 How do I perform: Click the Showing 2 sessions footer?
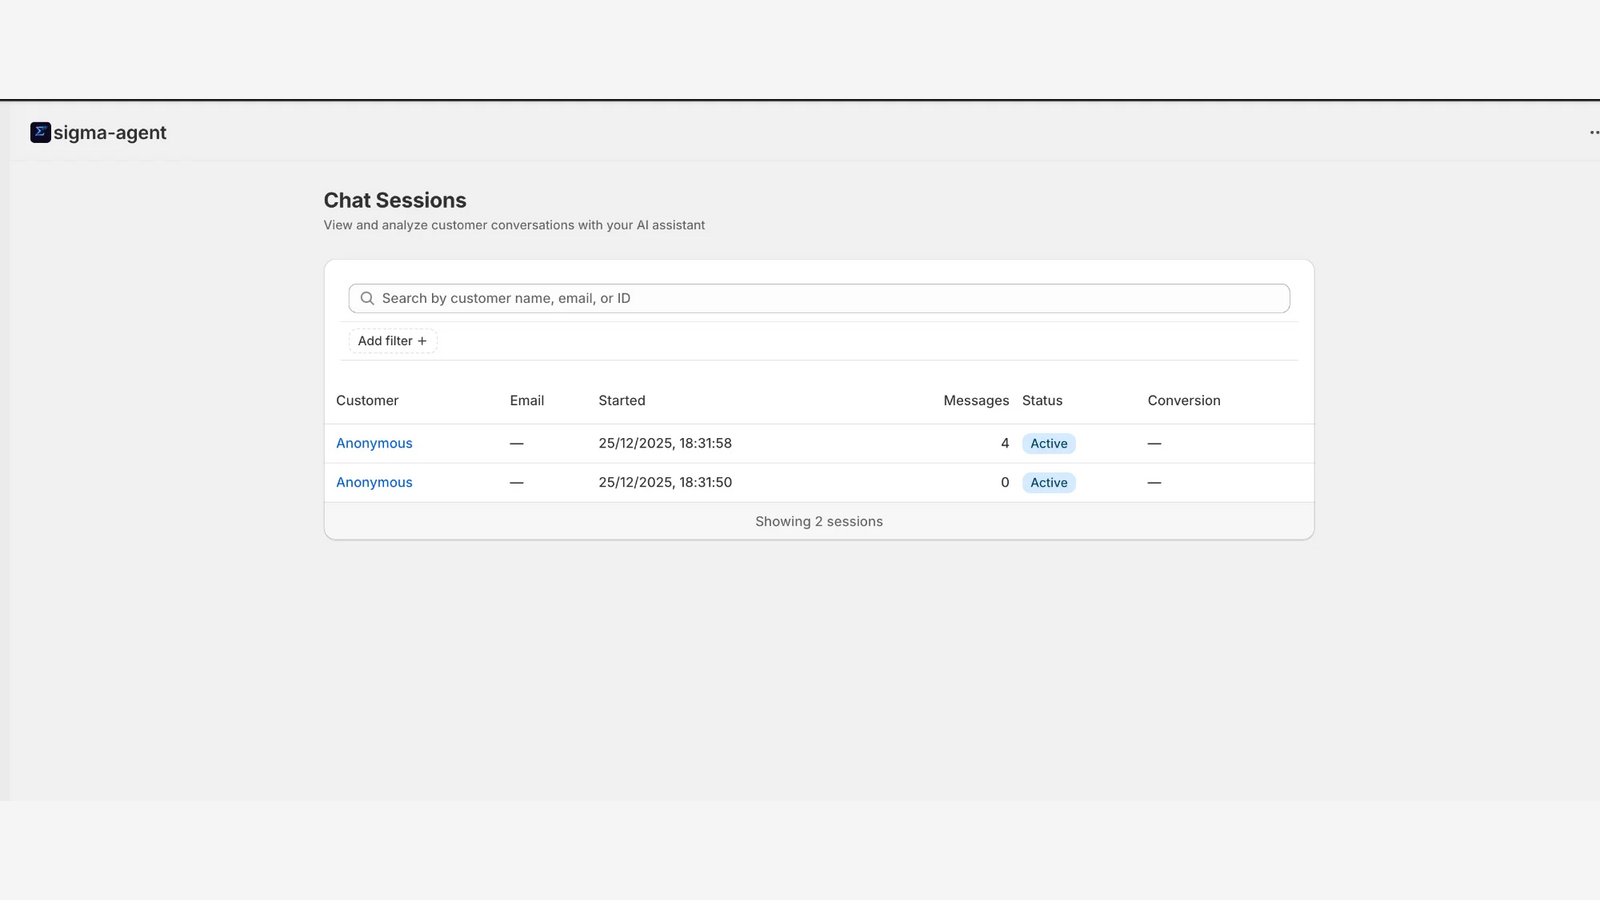click(818, 521)
